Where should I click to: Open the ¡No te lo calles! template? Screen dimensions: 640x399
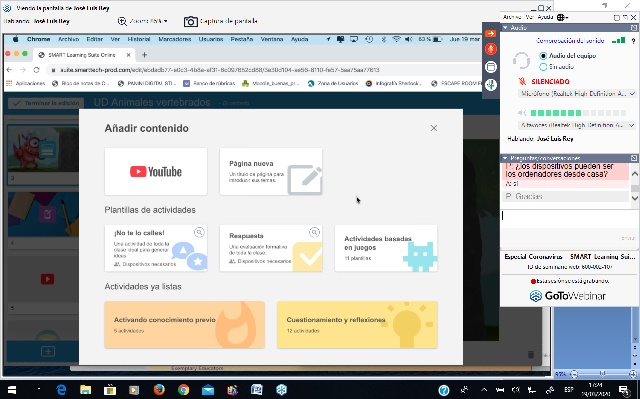156,248
